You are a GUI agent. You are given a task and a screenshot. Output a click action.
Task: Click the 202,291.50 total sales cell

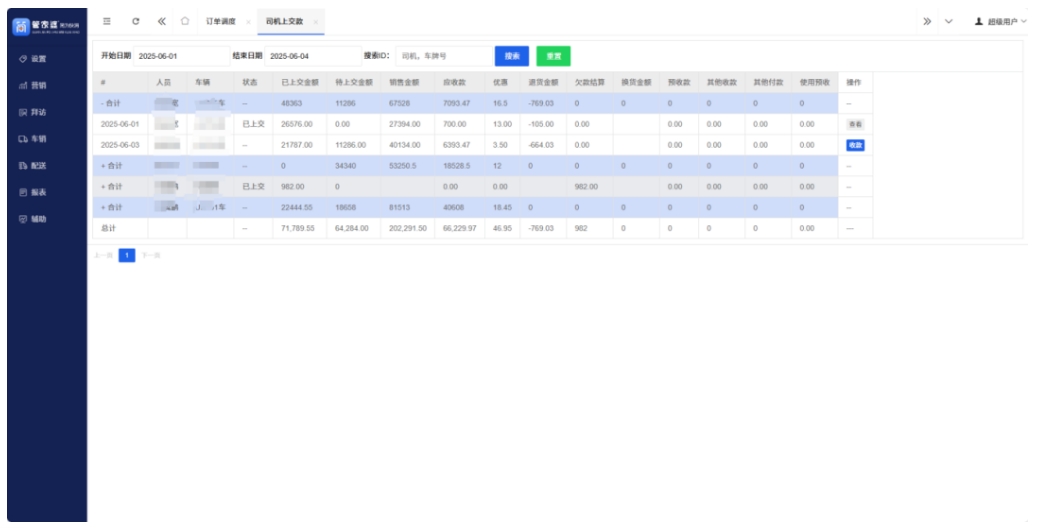[408, 229]
